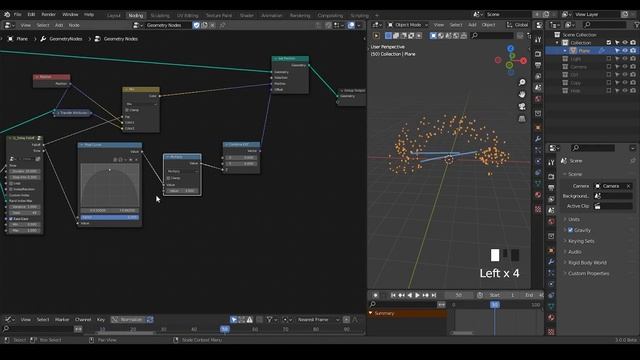This screenshot has height=360, width=640.
Task: Open the 3D viewport Object menu
Action: coord(488,25)
